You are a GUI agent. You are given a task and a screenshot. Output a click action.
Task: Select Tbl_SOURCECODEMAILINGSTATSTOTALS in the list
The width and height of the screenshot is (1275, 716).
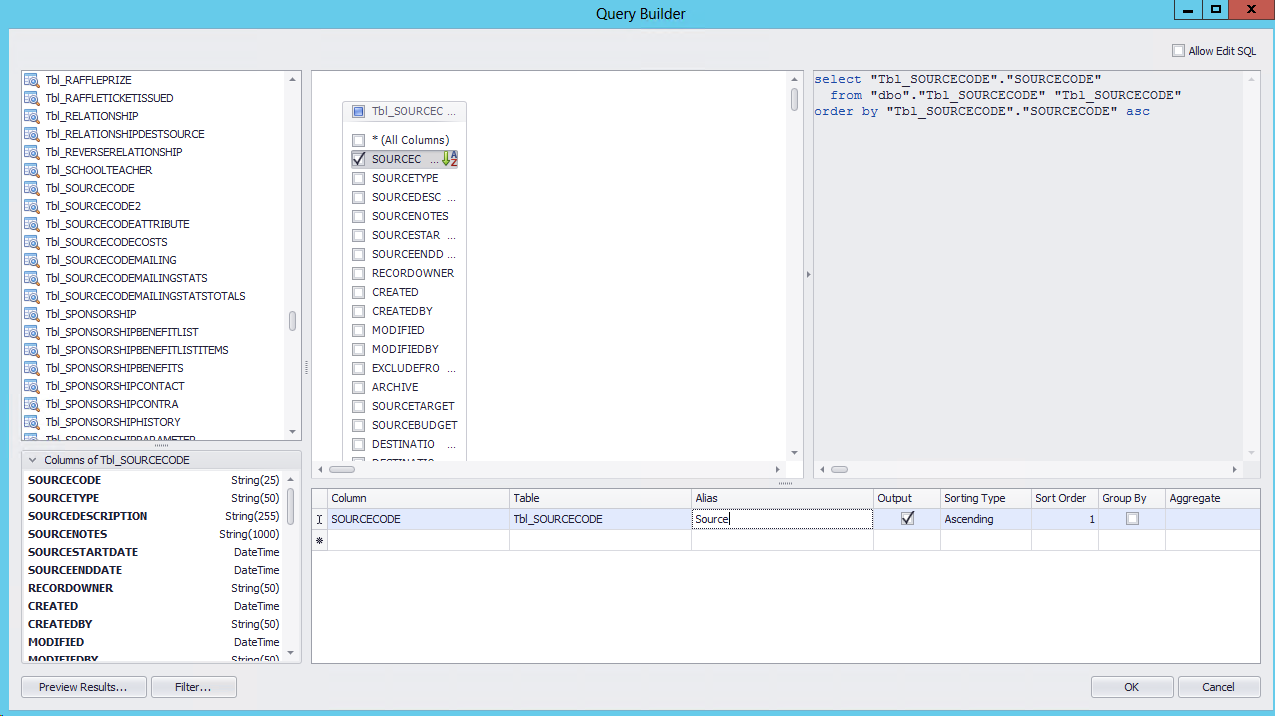click(x=145, y=296)
